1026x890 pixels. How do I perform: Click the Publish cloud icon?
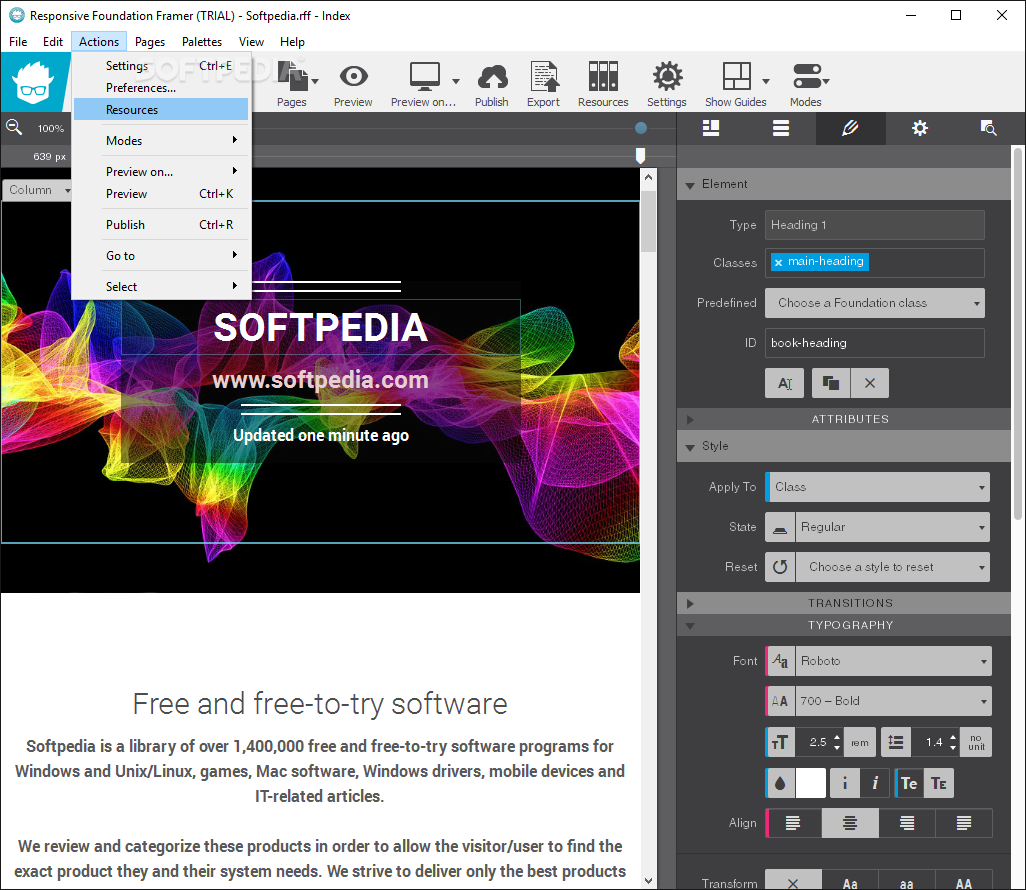(492, 77)
